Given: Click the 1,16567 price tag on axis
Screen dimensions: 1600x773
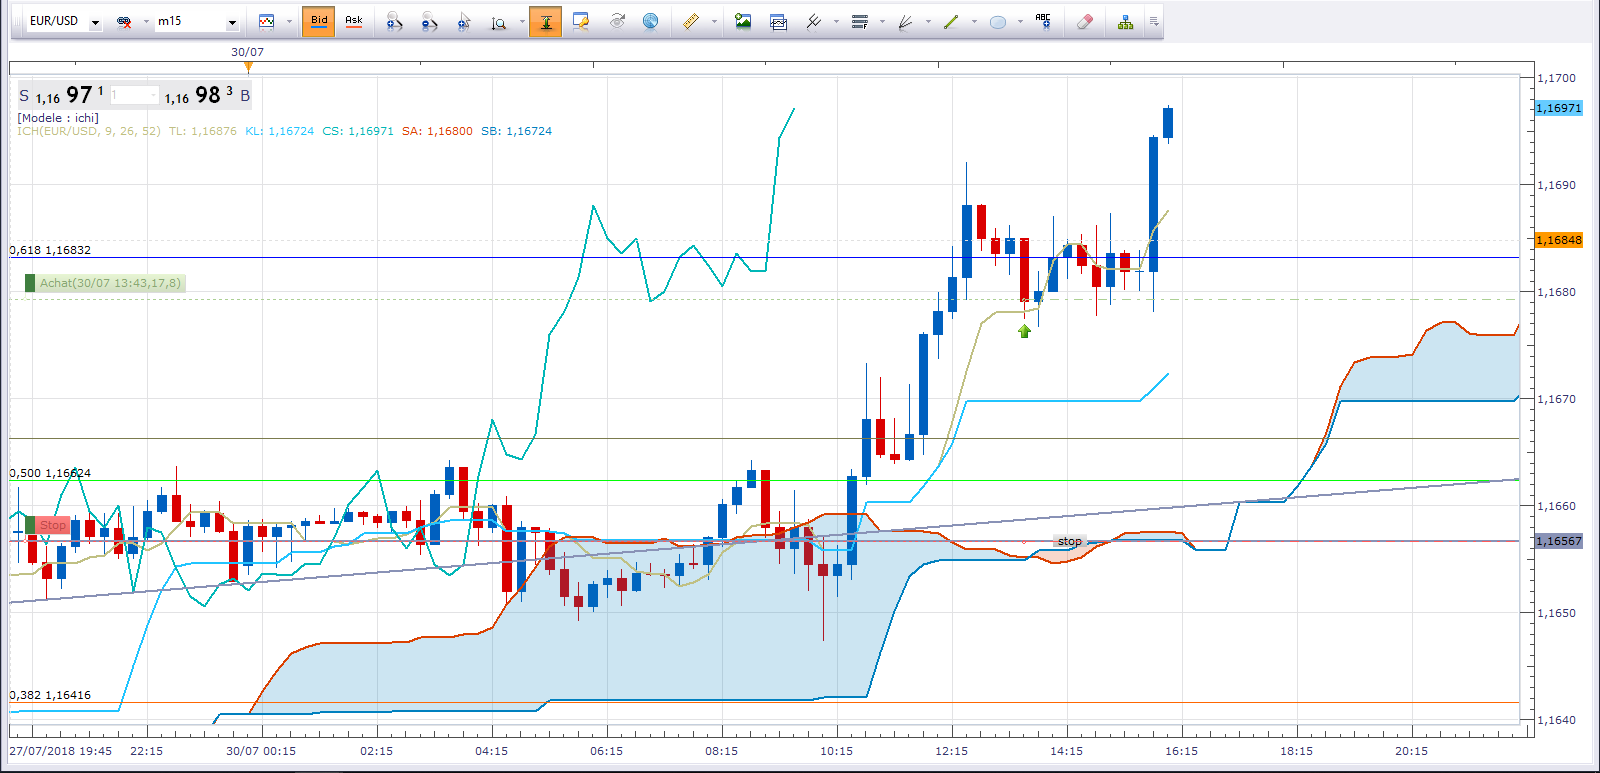Looking at the screenshot, I should (1559, 541).
